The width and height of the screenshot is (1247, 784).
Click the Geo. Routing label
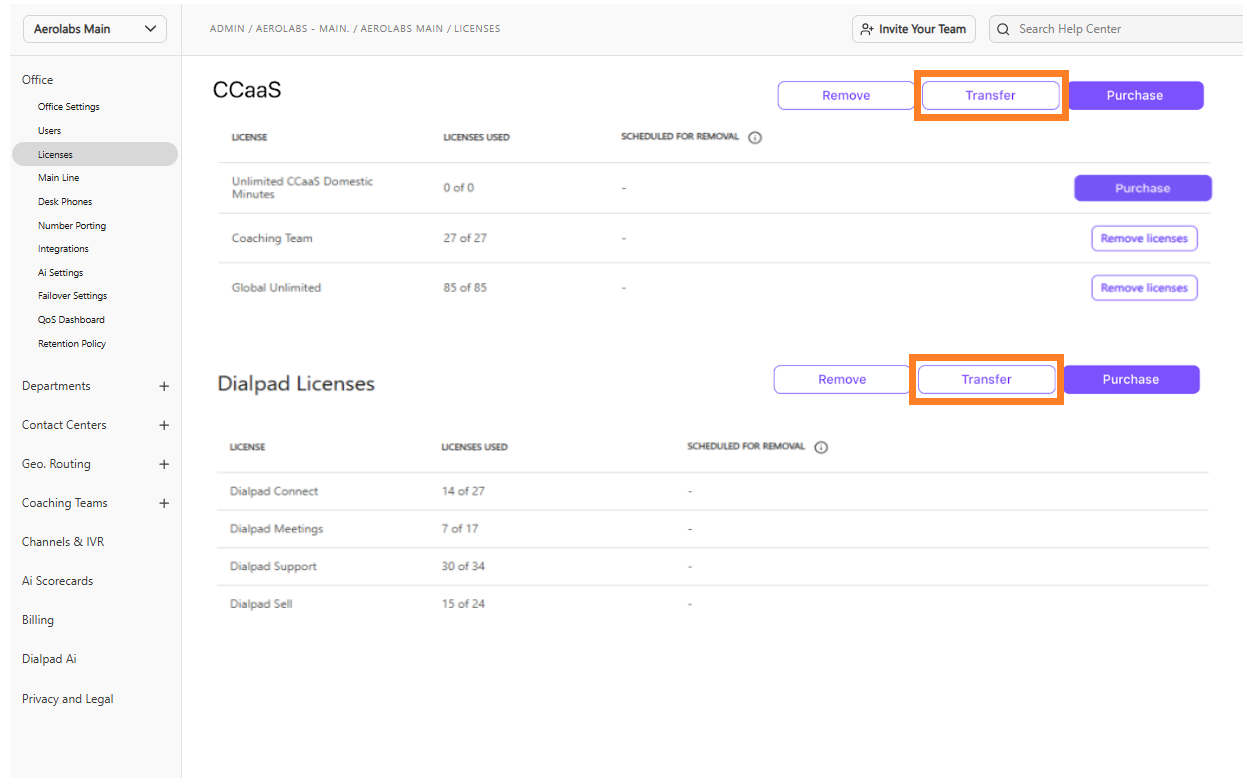(x=56, y=464)
